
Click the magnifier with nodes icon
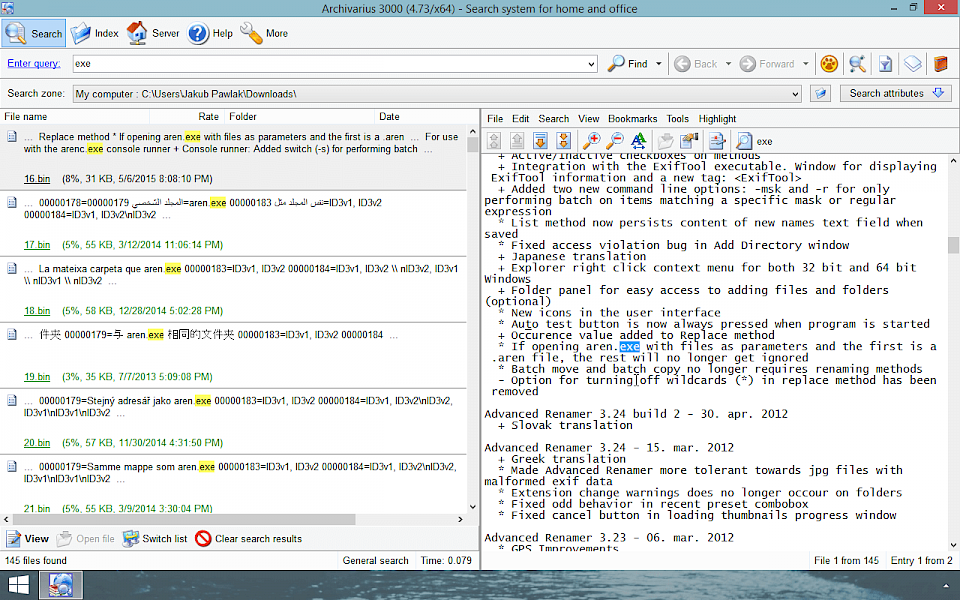point(857,64)
